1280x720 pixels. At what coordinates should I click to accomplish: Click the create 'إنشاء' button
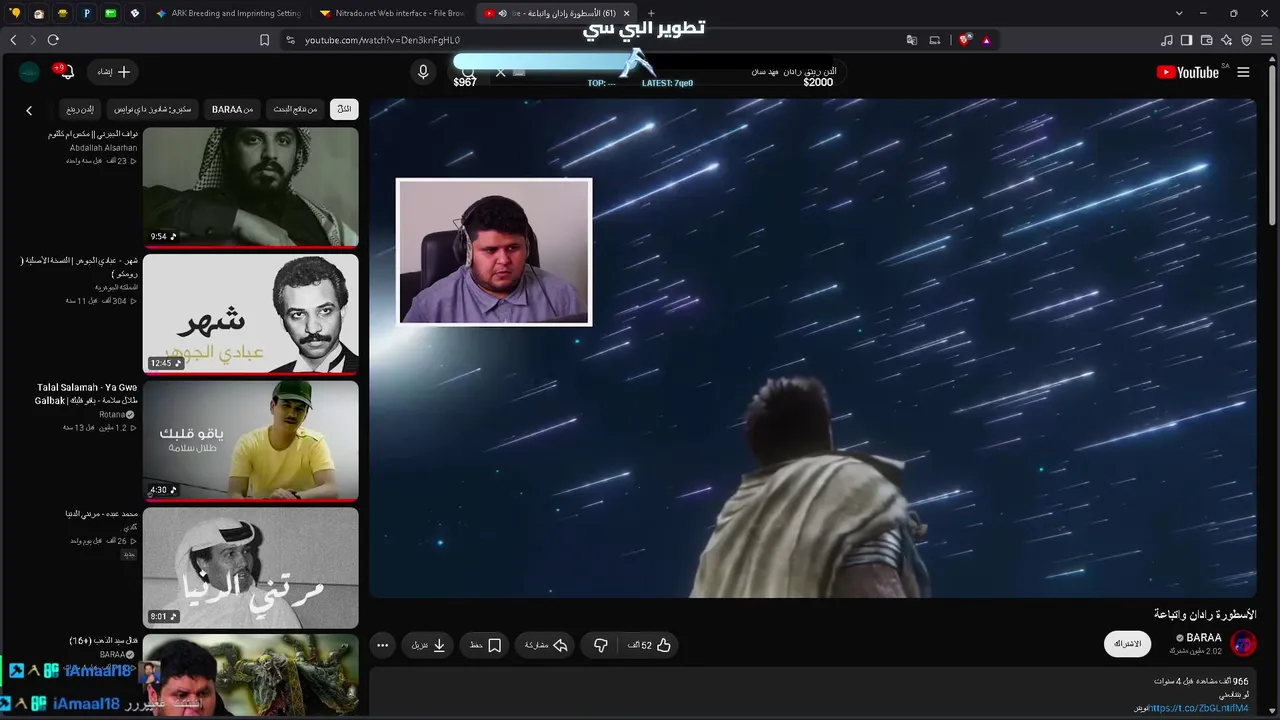click(114, 72)
